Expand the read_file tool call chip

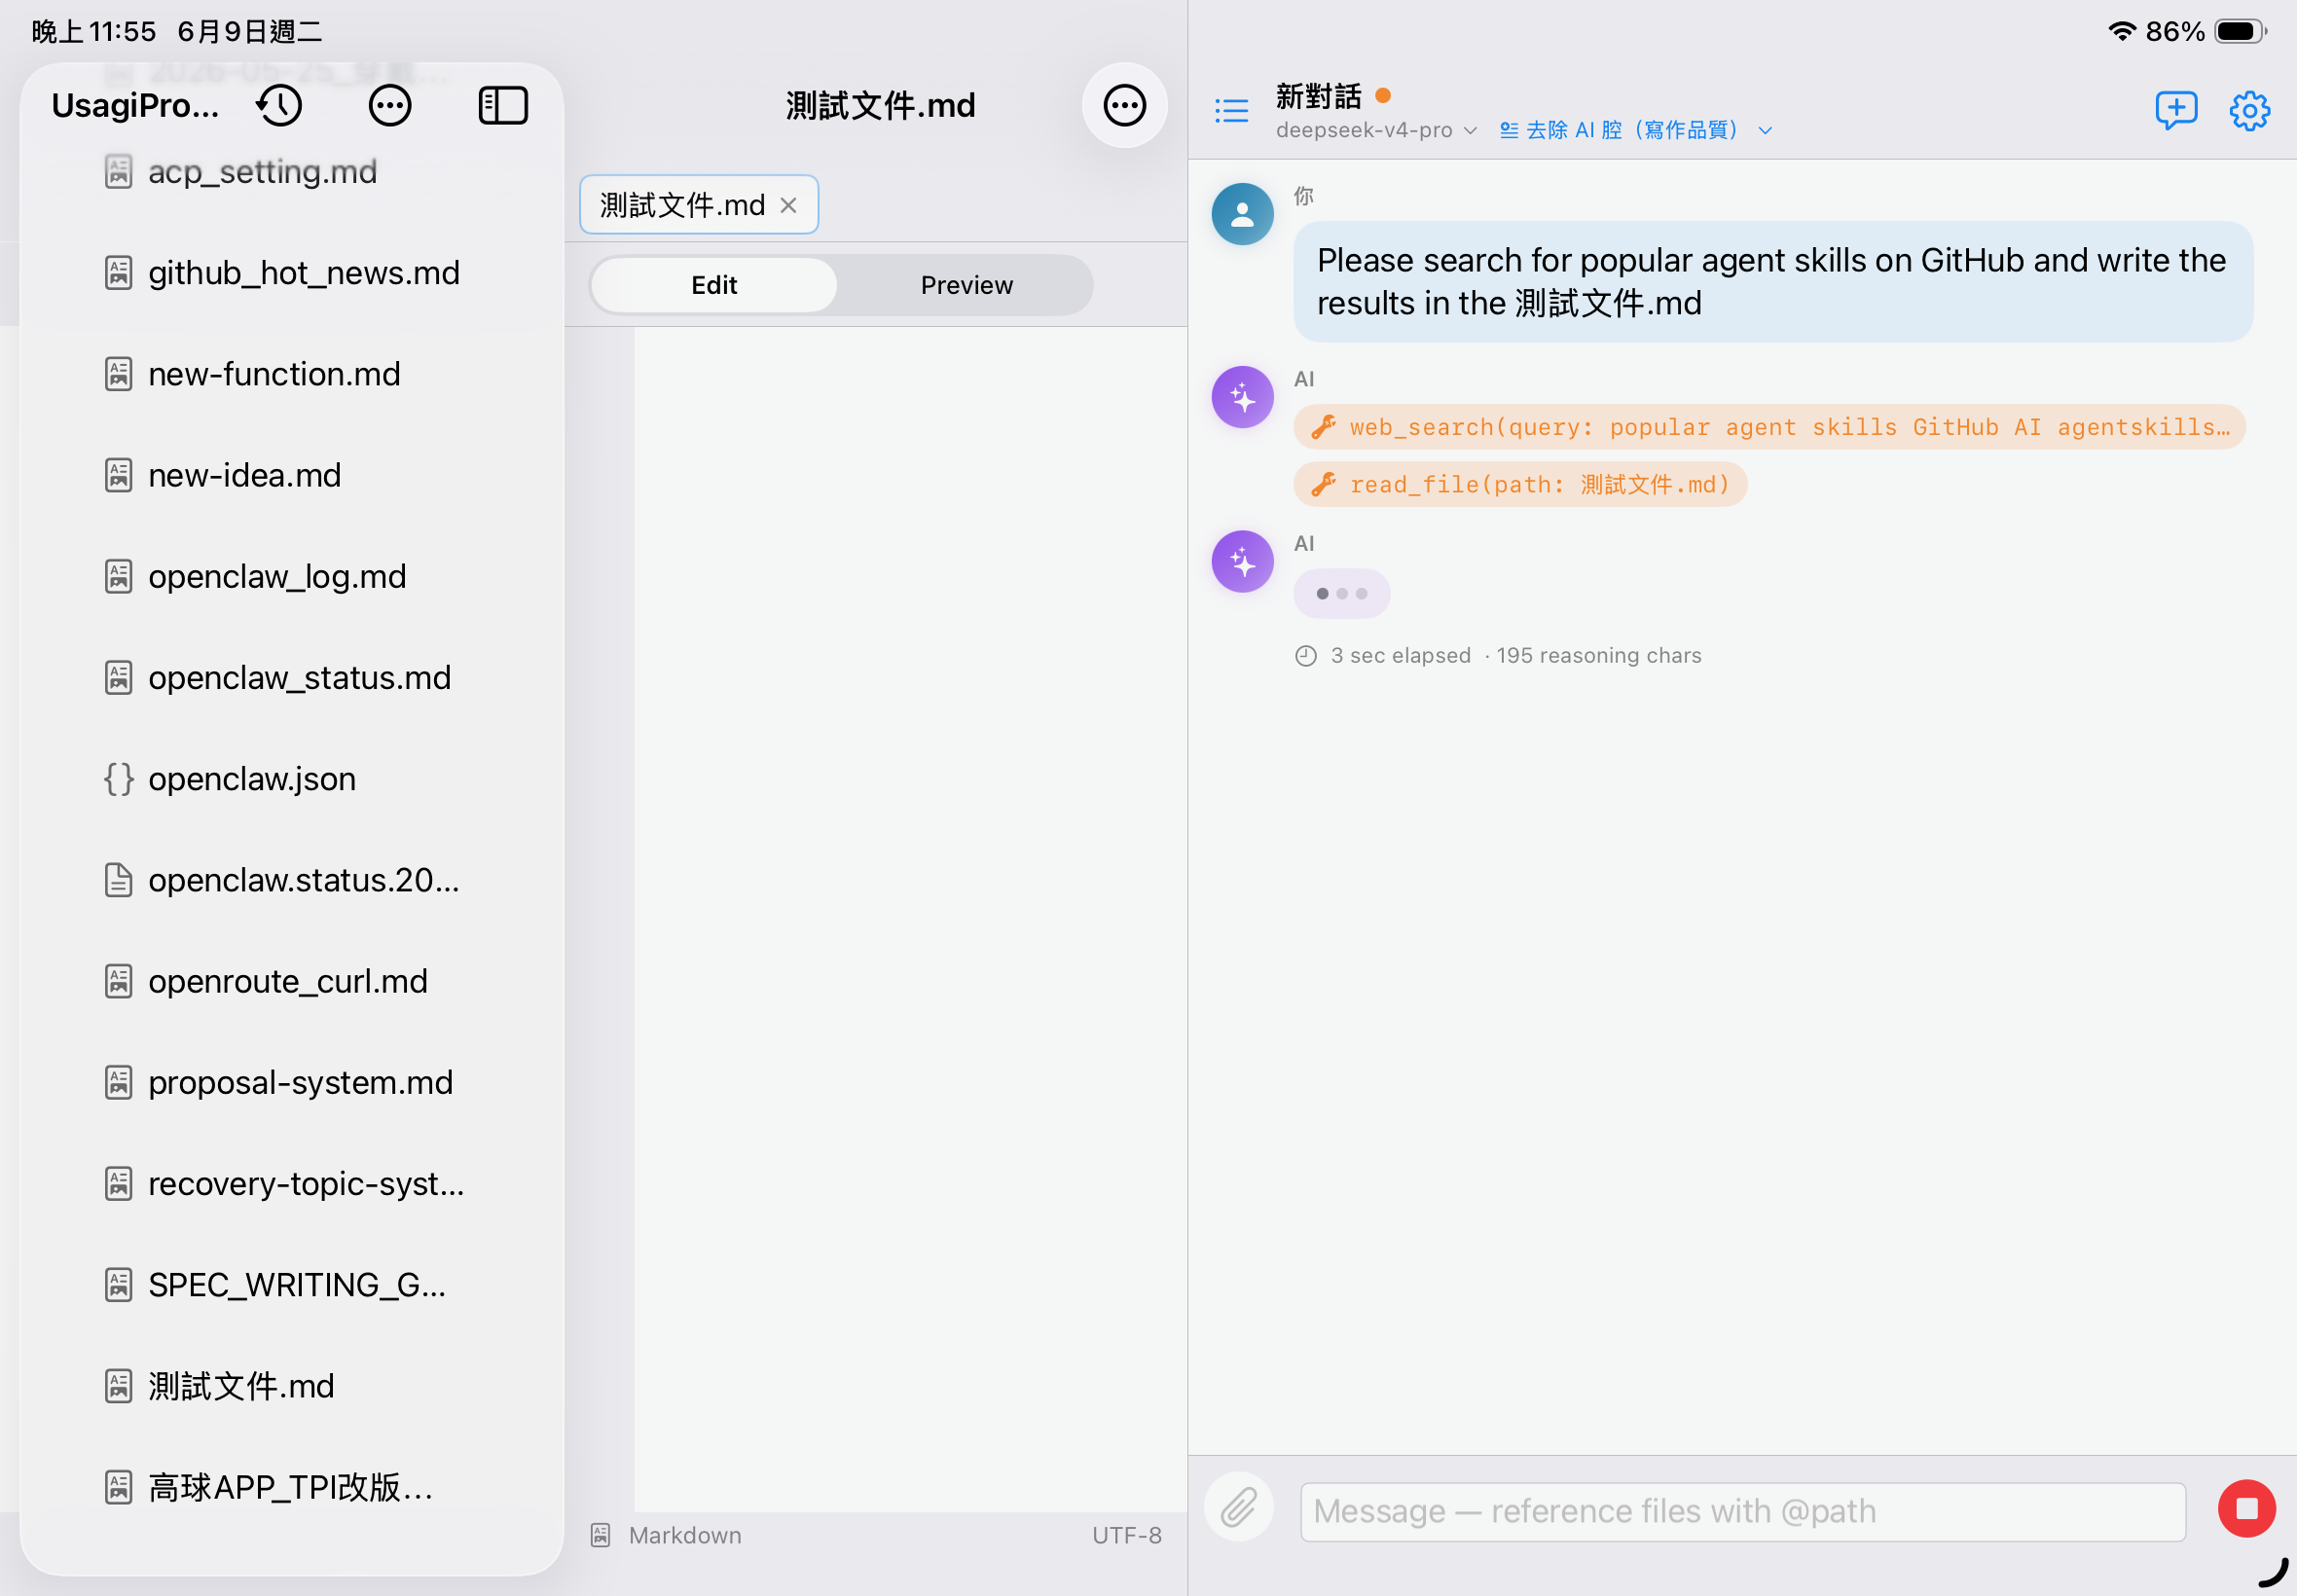point(1520,485)
